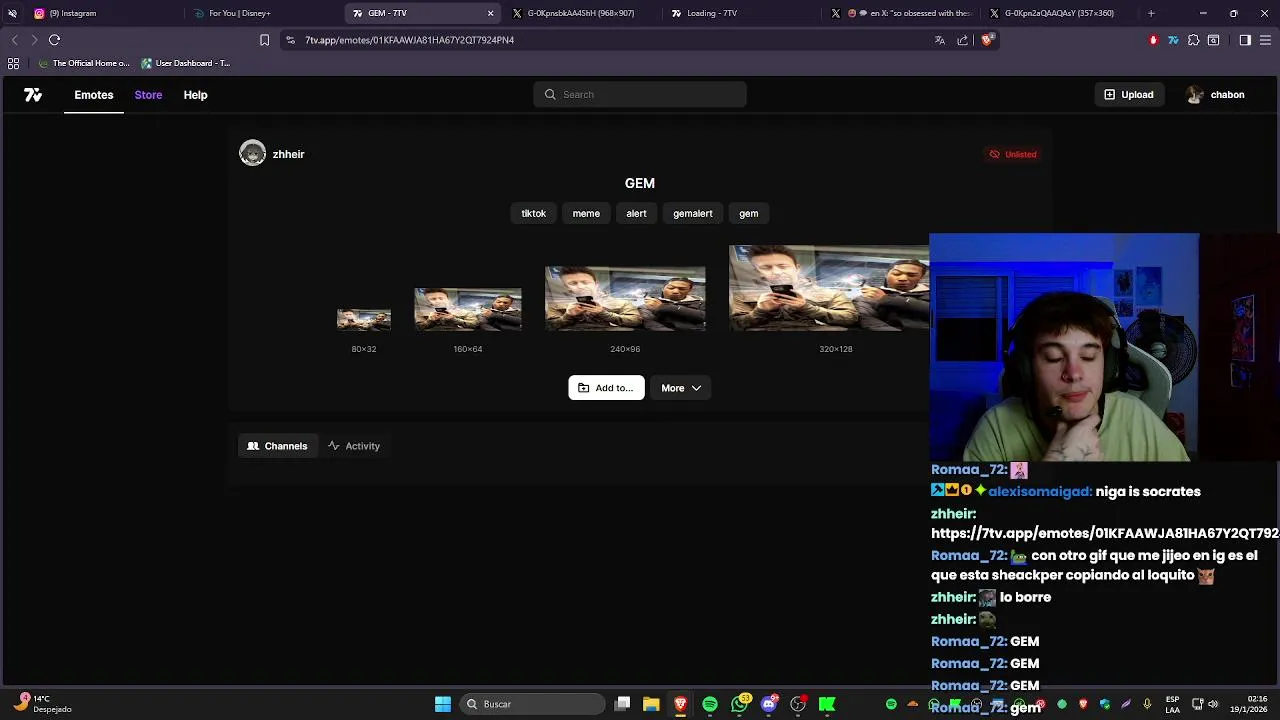Click the translate page icon
Image resolution: width=1280 pixels, height=720 pixels.
pyautogui.click(x=940, y=40)
